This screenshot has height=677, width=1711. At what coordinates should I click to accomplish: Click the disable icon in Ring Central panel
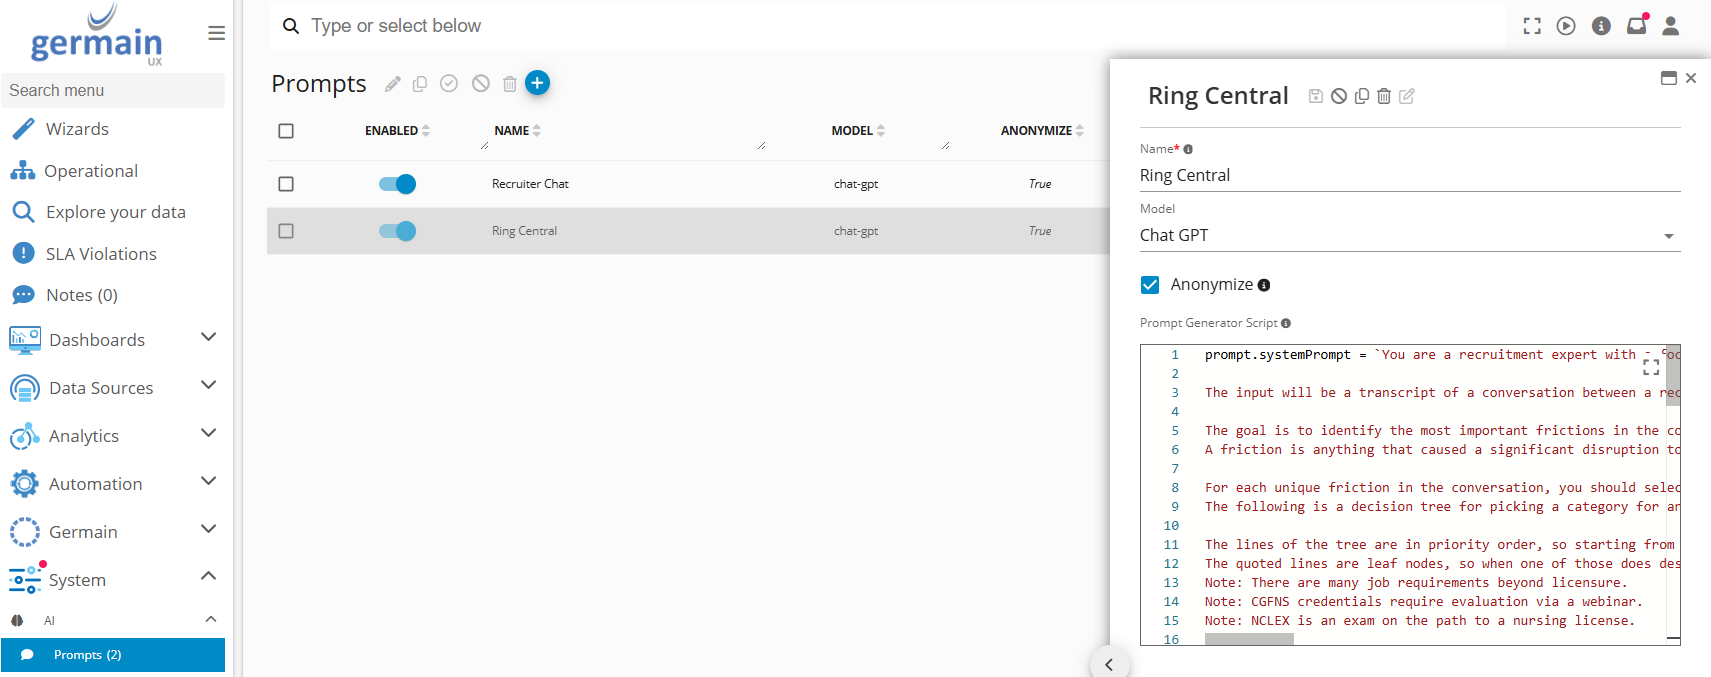(1338, 96)
